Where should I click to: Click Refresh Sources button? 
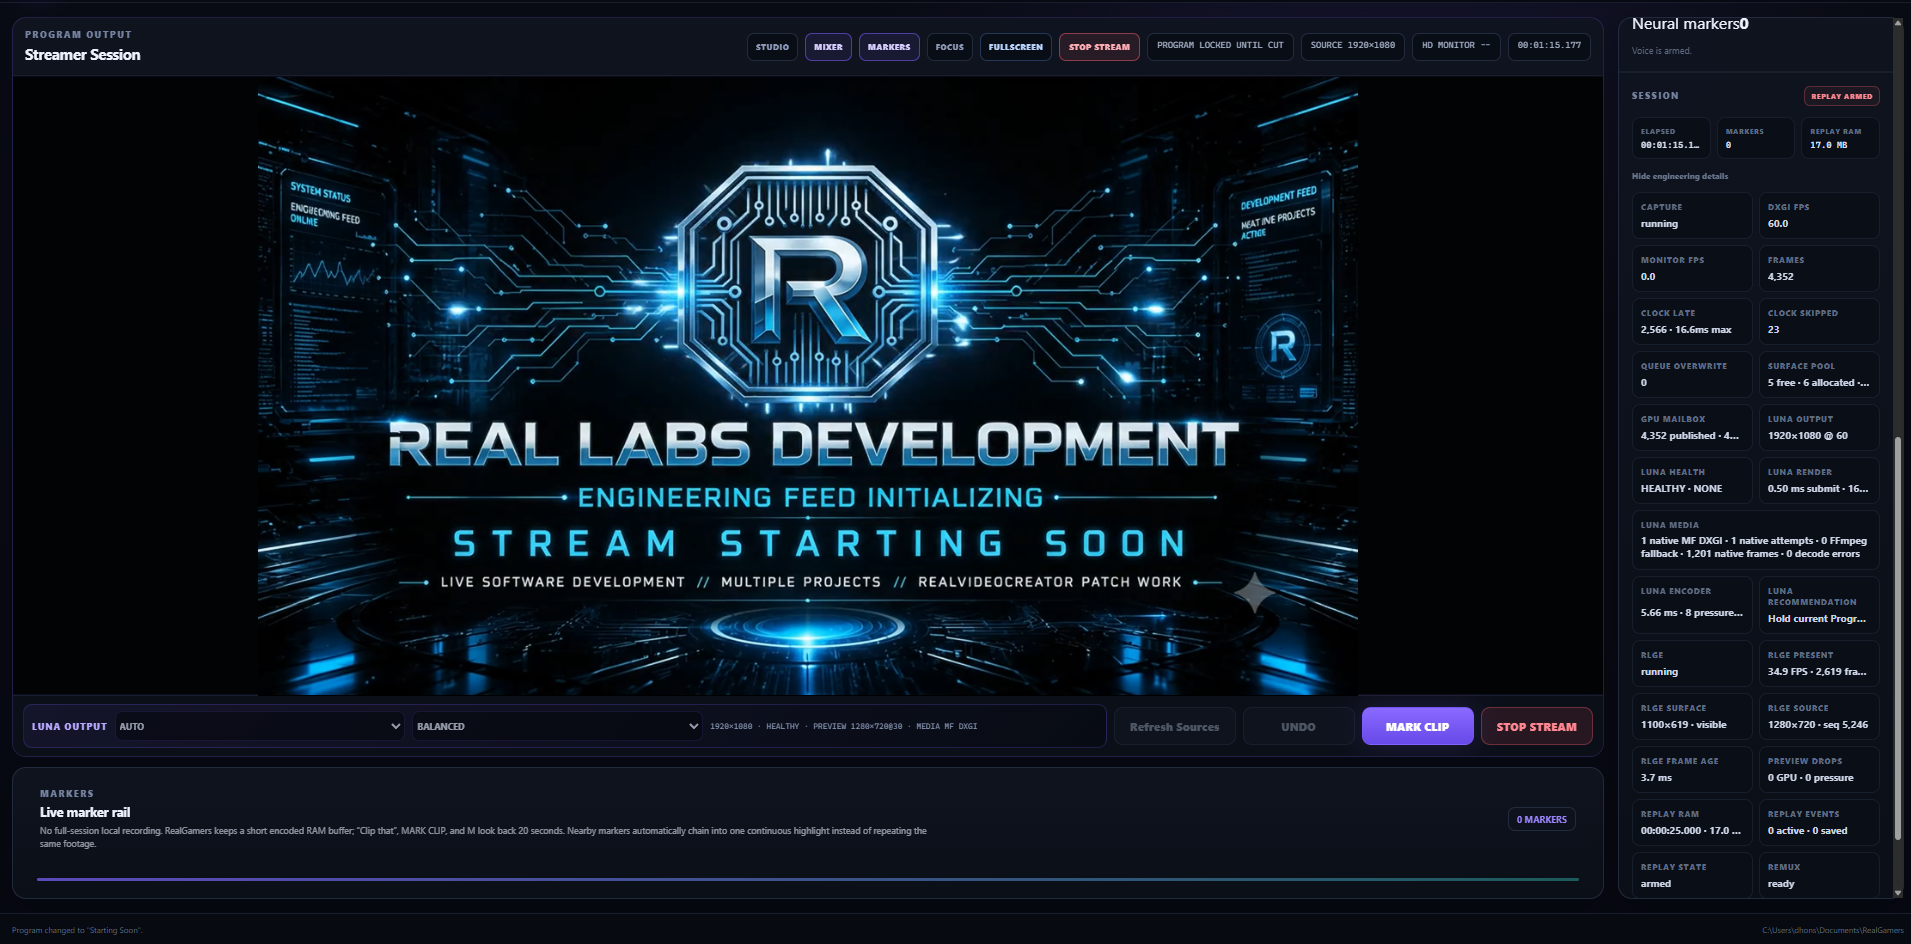point(1174,727)
